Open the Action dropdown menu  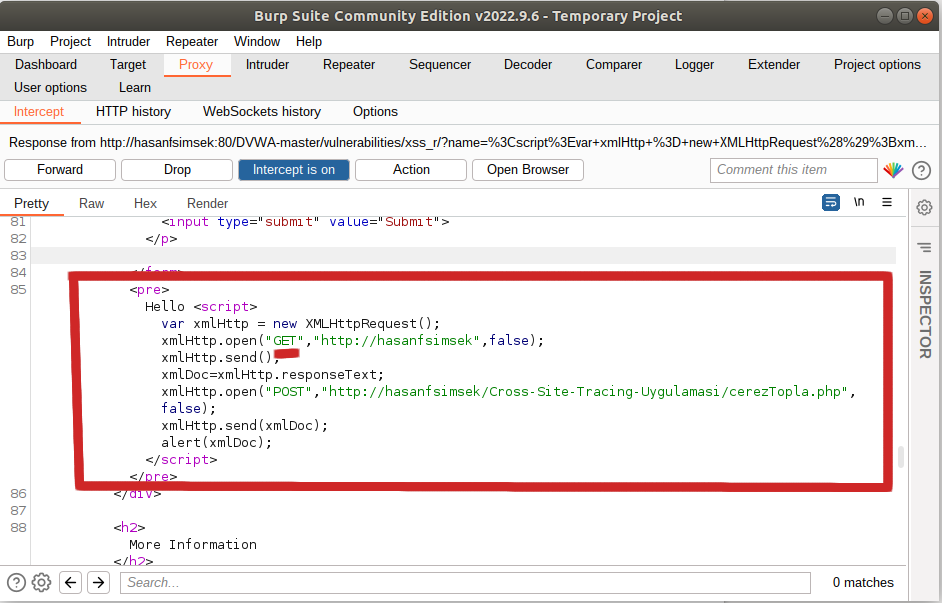411,170
